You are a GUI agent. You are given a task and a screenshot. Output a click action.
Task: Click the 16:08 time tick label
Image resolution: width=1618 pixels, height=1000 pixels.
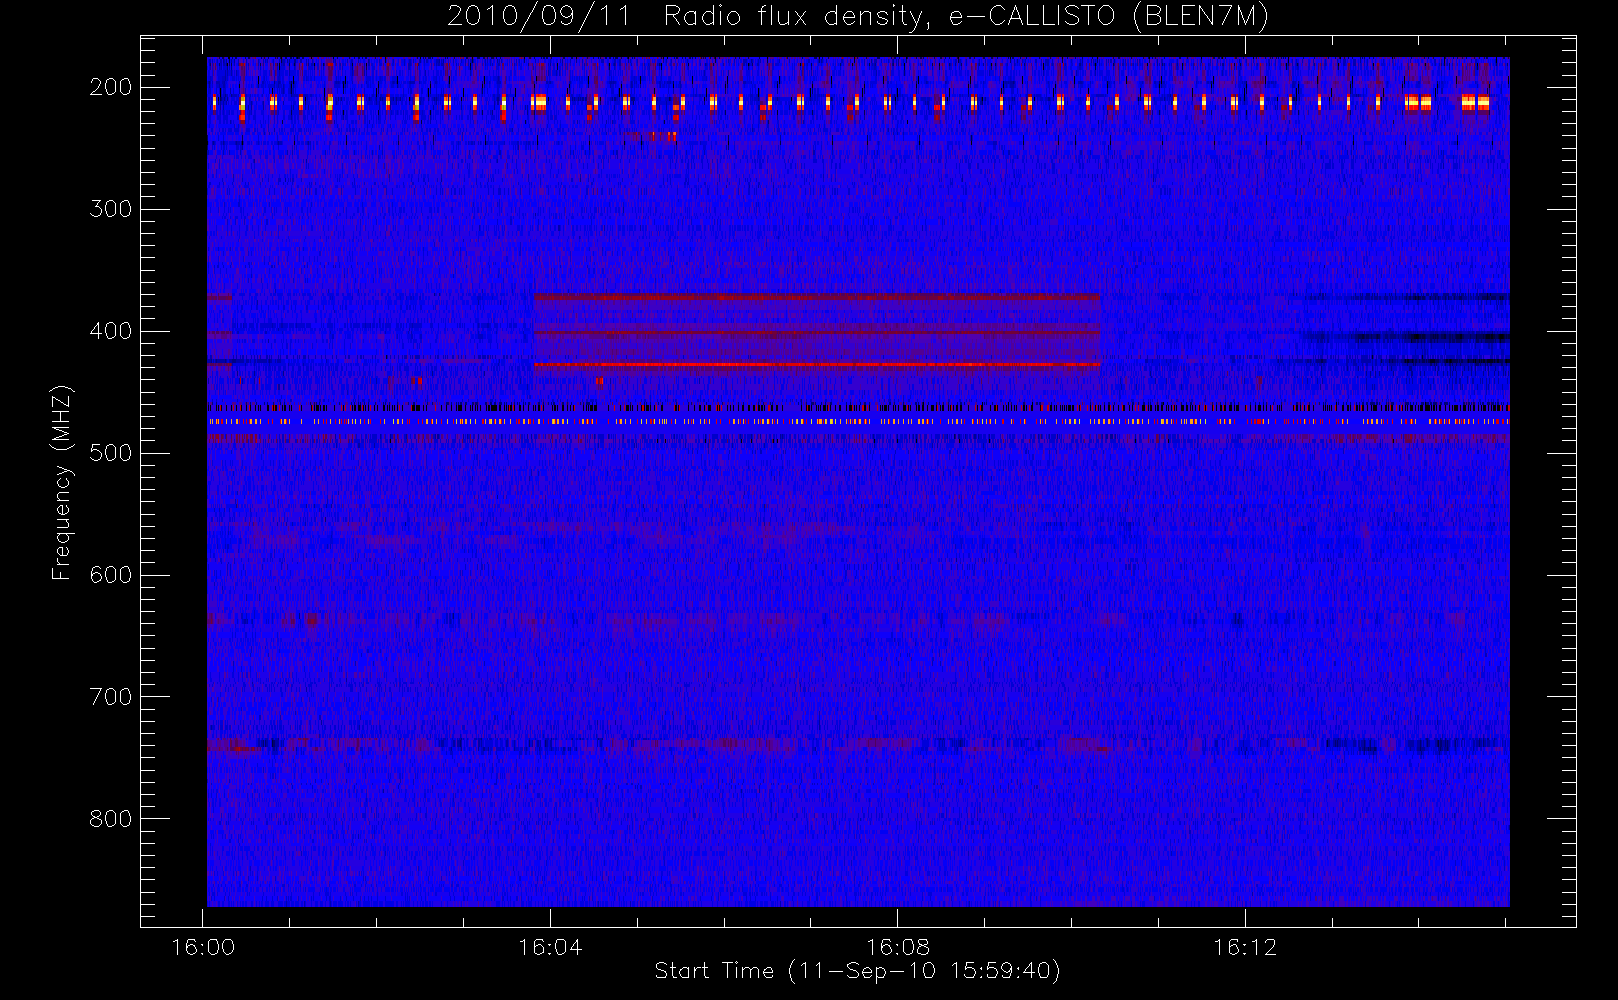897,947
